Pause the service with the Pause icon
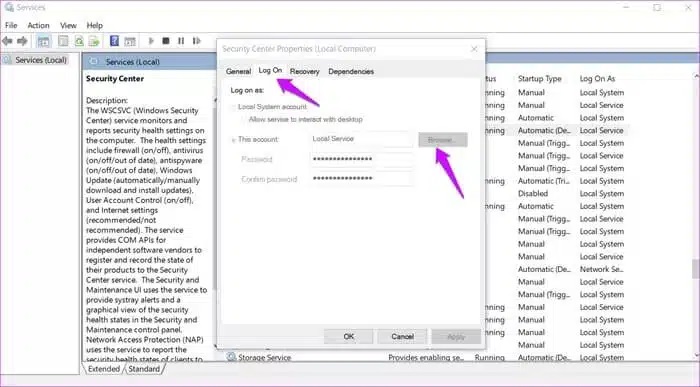The image size is (700, 387). click(x=181, y=41)
